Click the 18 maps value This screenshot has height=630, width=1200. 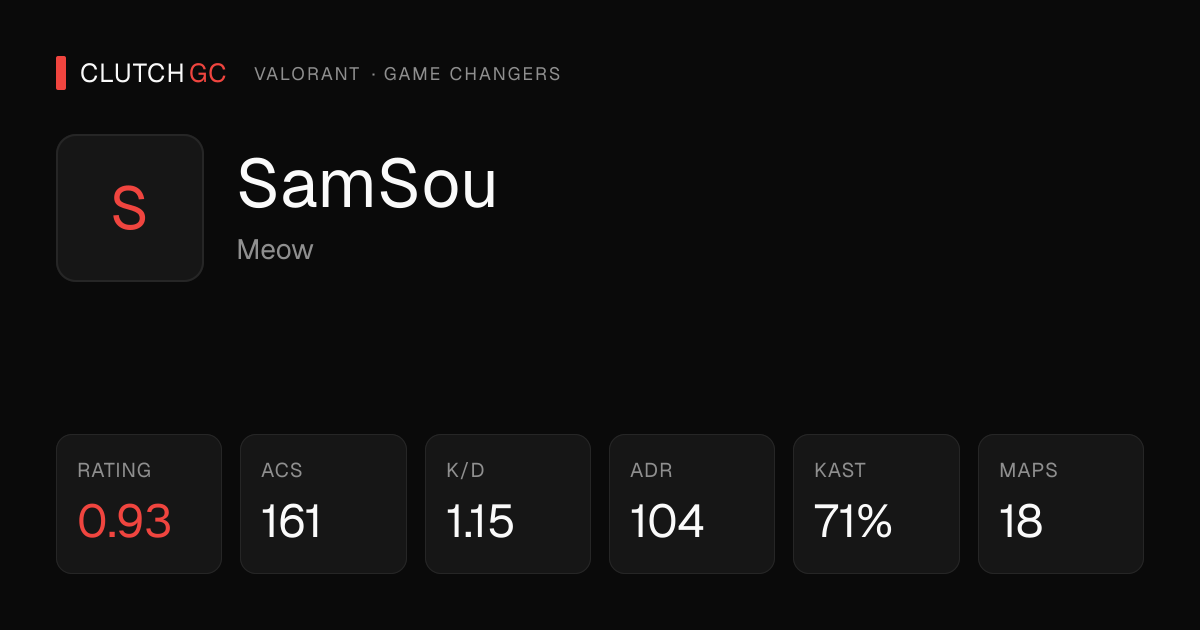1021,522
